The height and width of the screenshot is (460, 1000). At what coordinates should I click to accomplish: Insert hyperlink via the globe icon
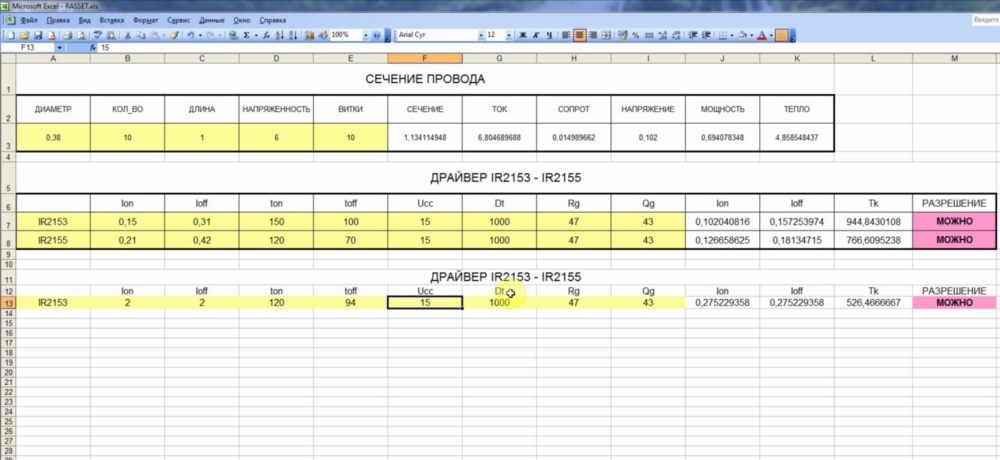(233, 35)
